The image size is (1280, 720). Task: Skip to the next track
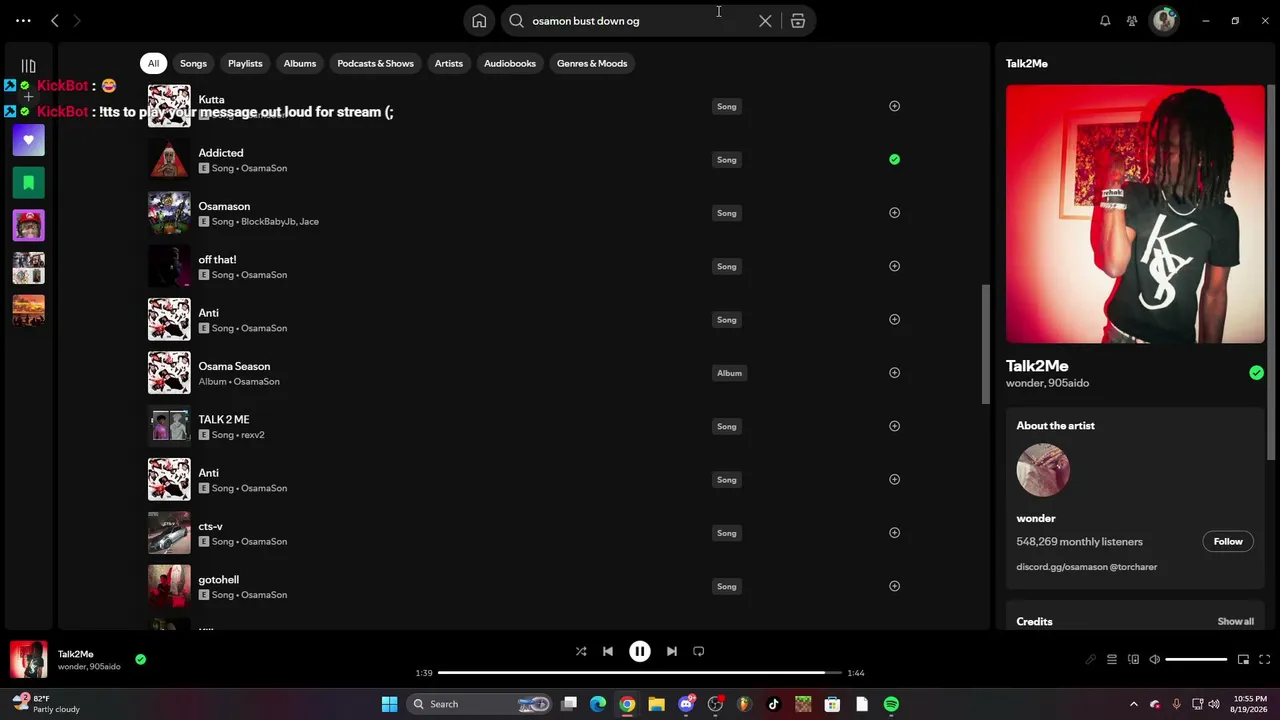pos(672,651)
